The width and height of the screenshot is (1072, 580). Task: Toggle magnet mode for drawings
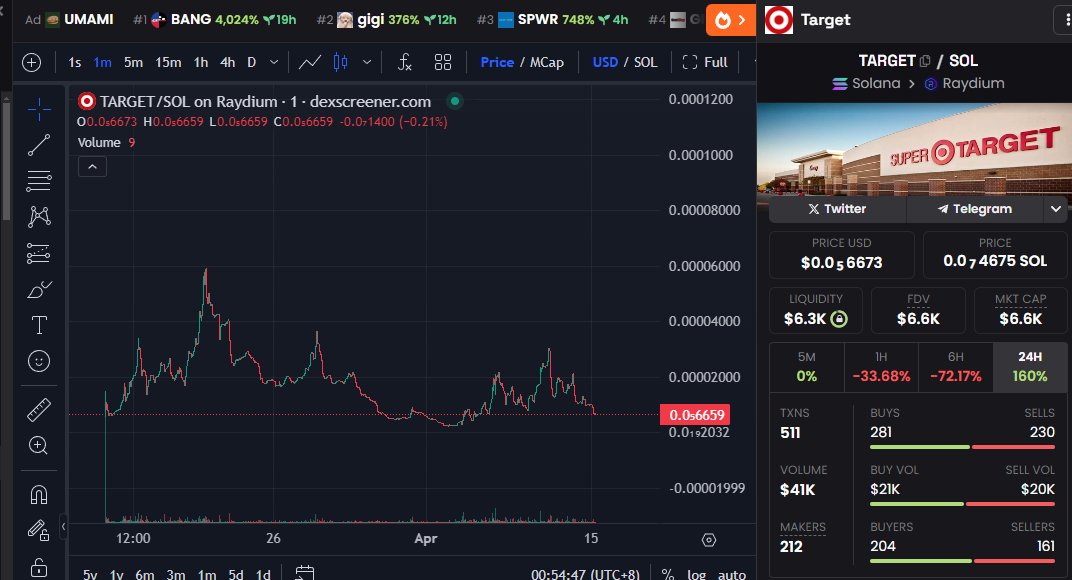pyautogui.click(x=39, y=495)
